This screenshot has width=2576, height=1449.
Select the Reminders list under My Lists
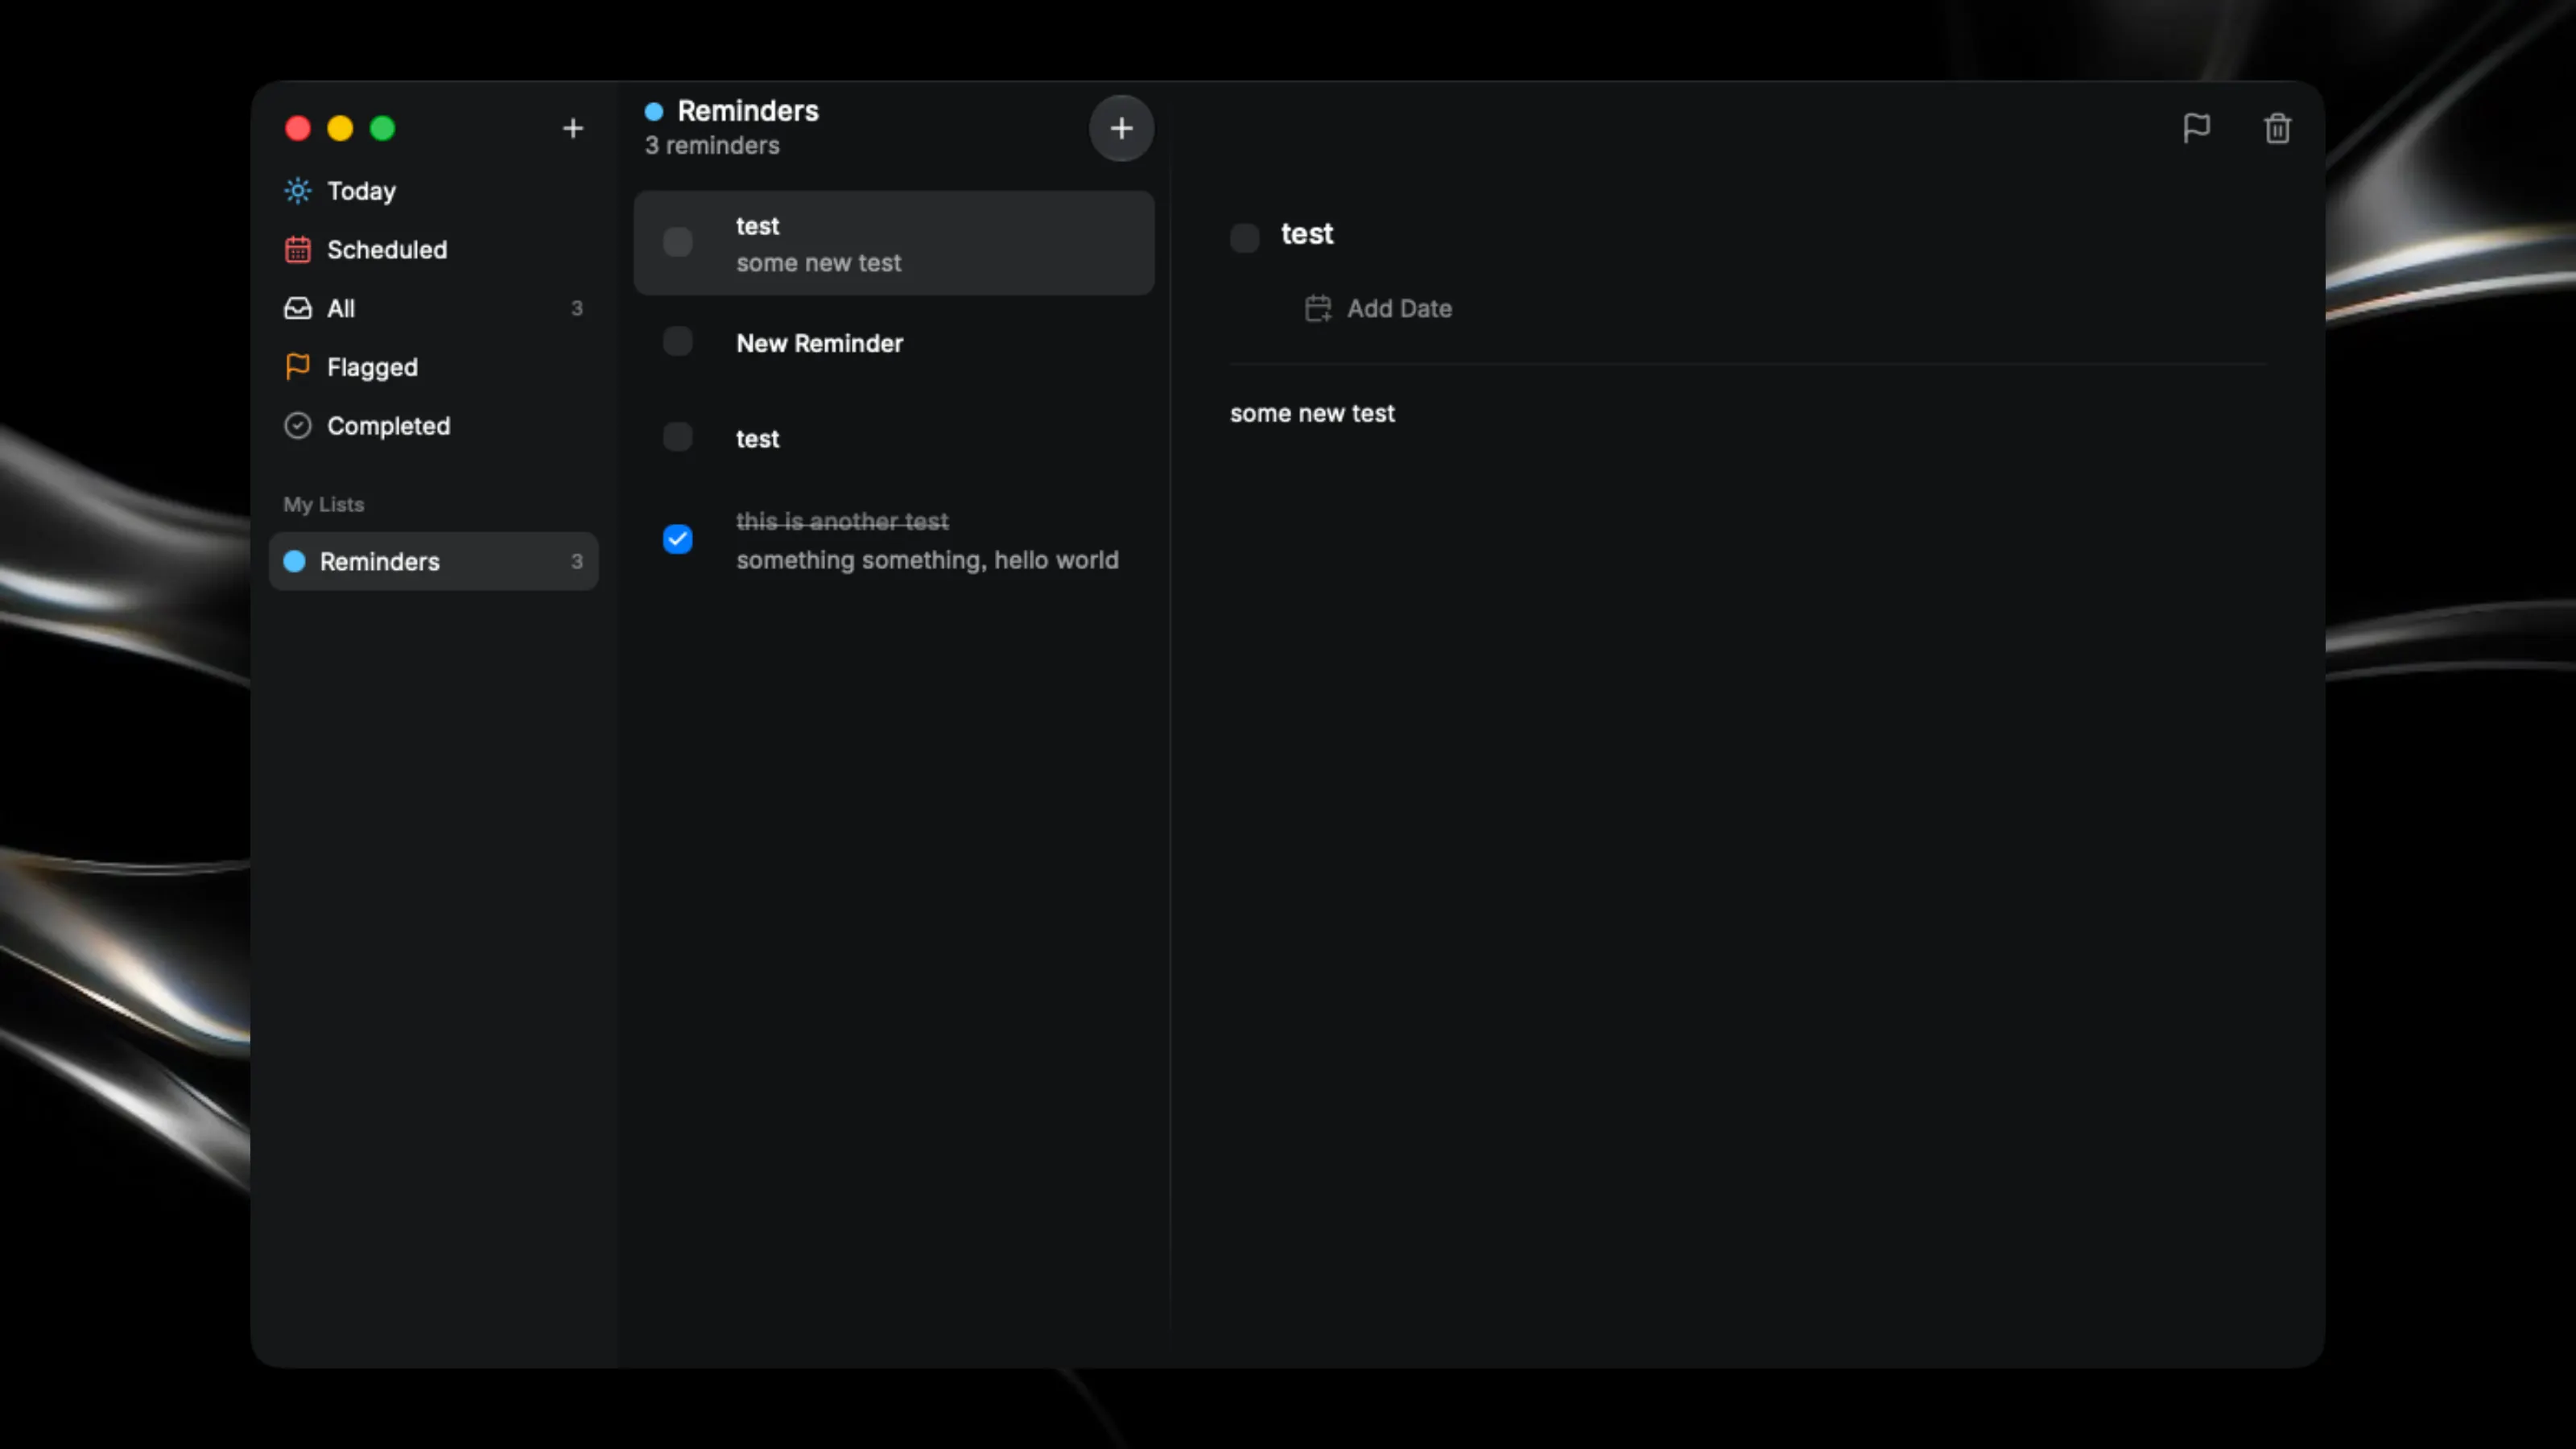point(433,561)
